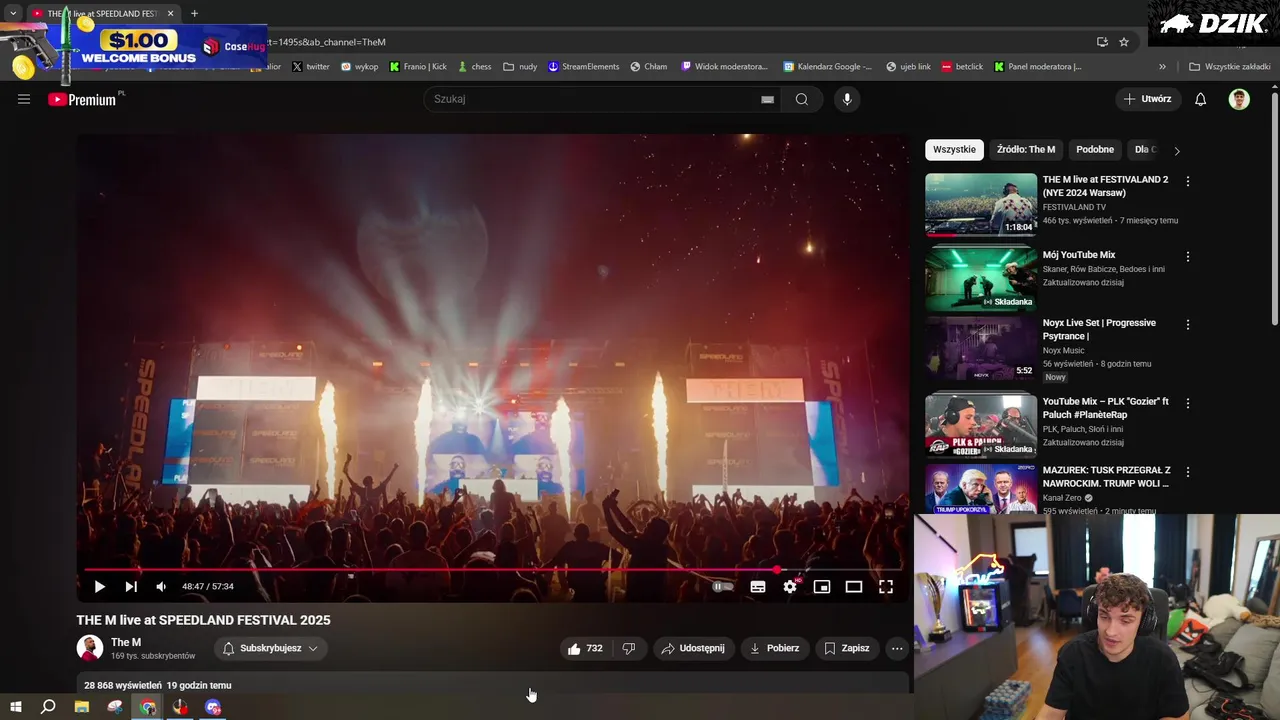
Task: Open more actions menu under video
Action: [897, 648]
